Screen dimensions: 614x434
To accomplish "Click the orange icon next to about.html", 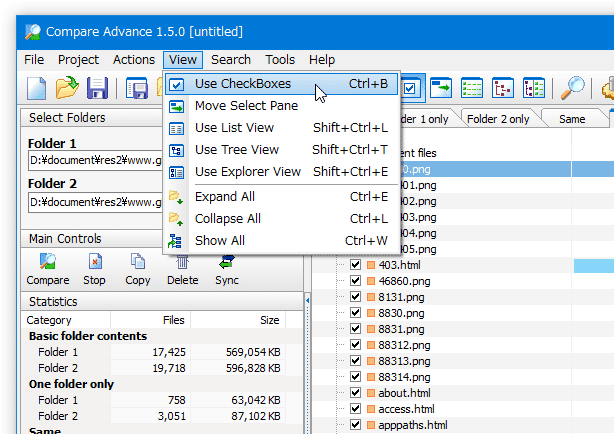I will [371, 393].
